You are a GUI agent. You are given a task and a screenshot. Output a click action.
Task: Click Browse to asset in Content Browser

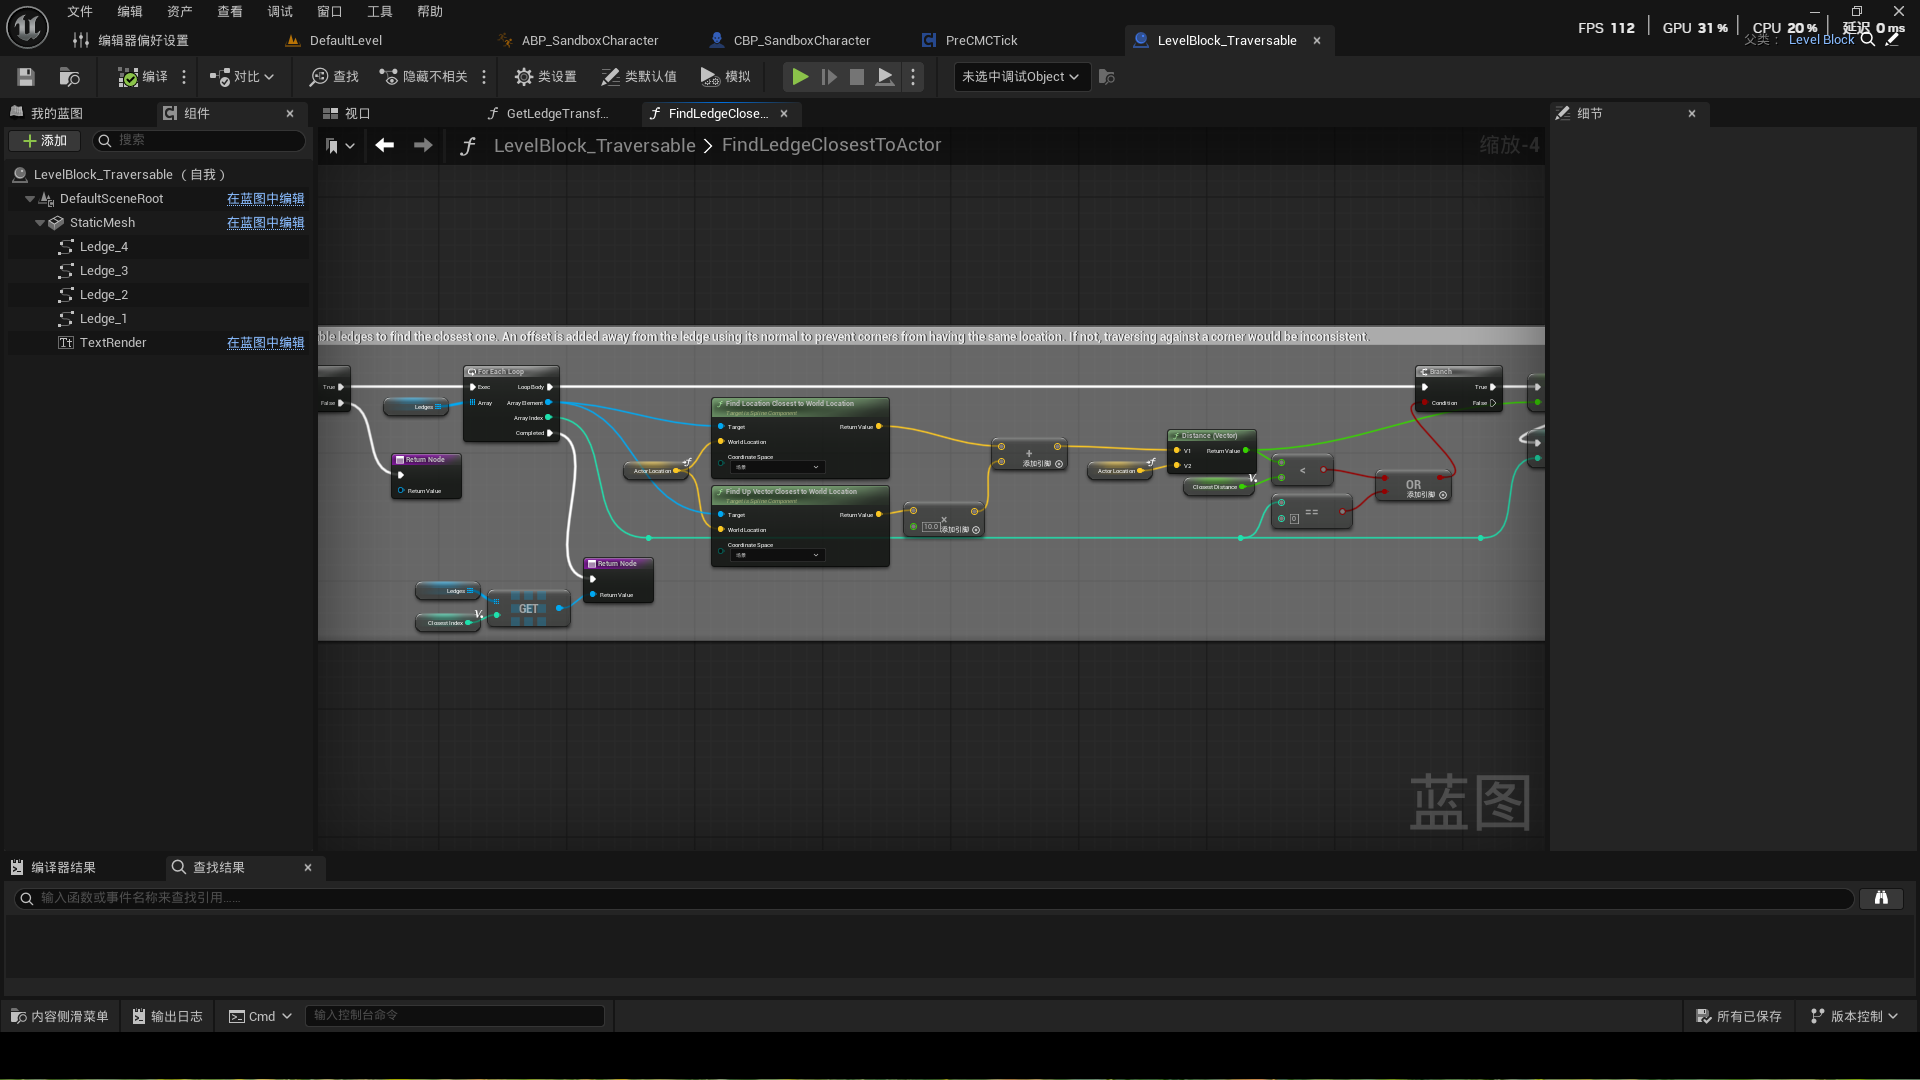point(69,77)
